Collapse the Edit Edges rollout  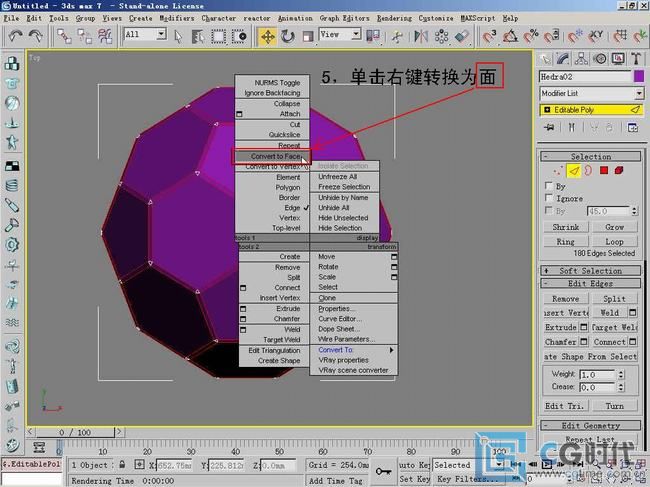coord(591,283)
